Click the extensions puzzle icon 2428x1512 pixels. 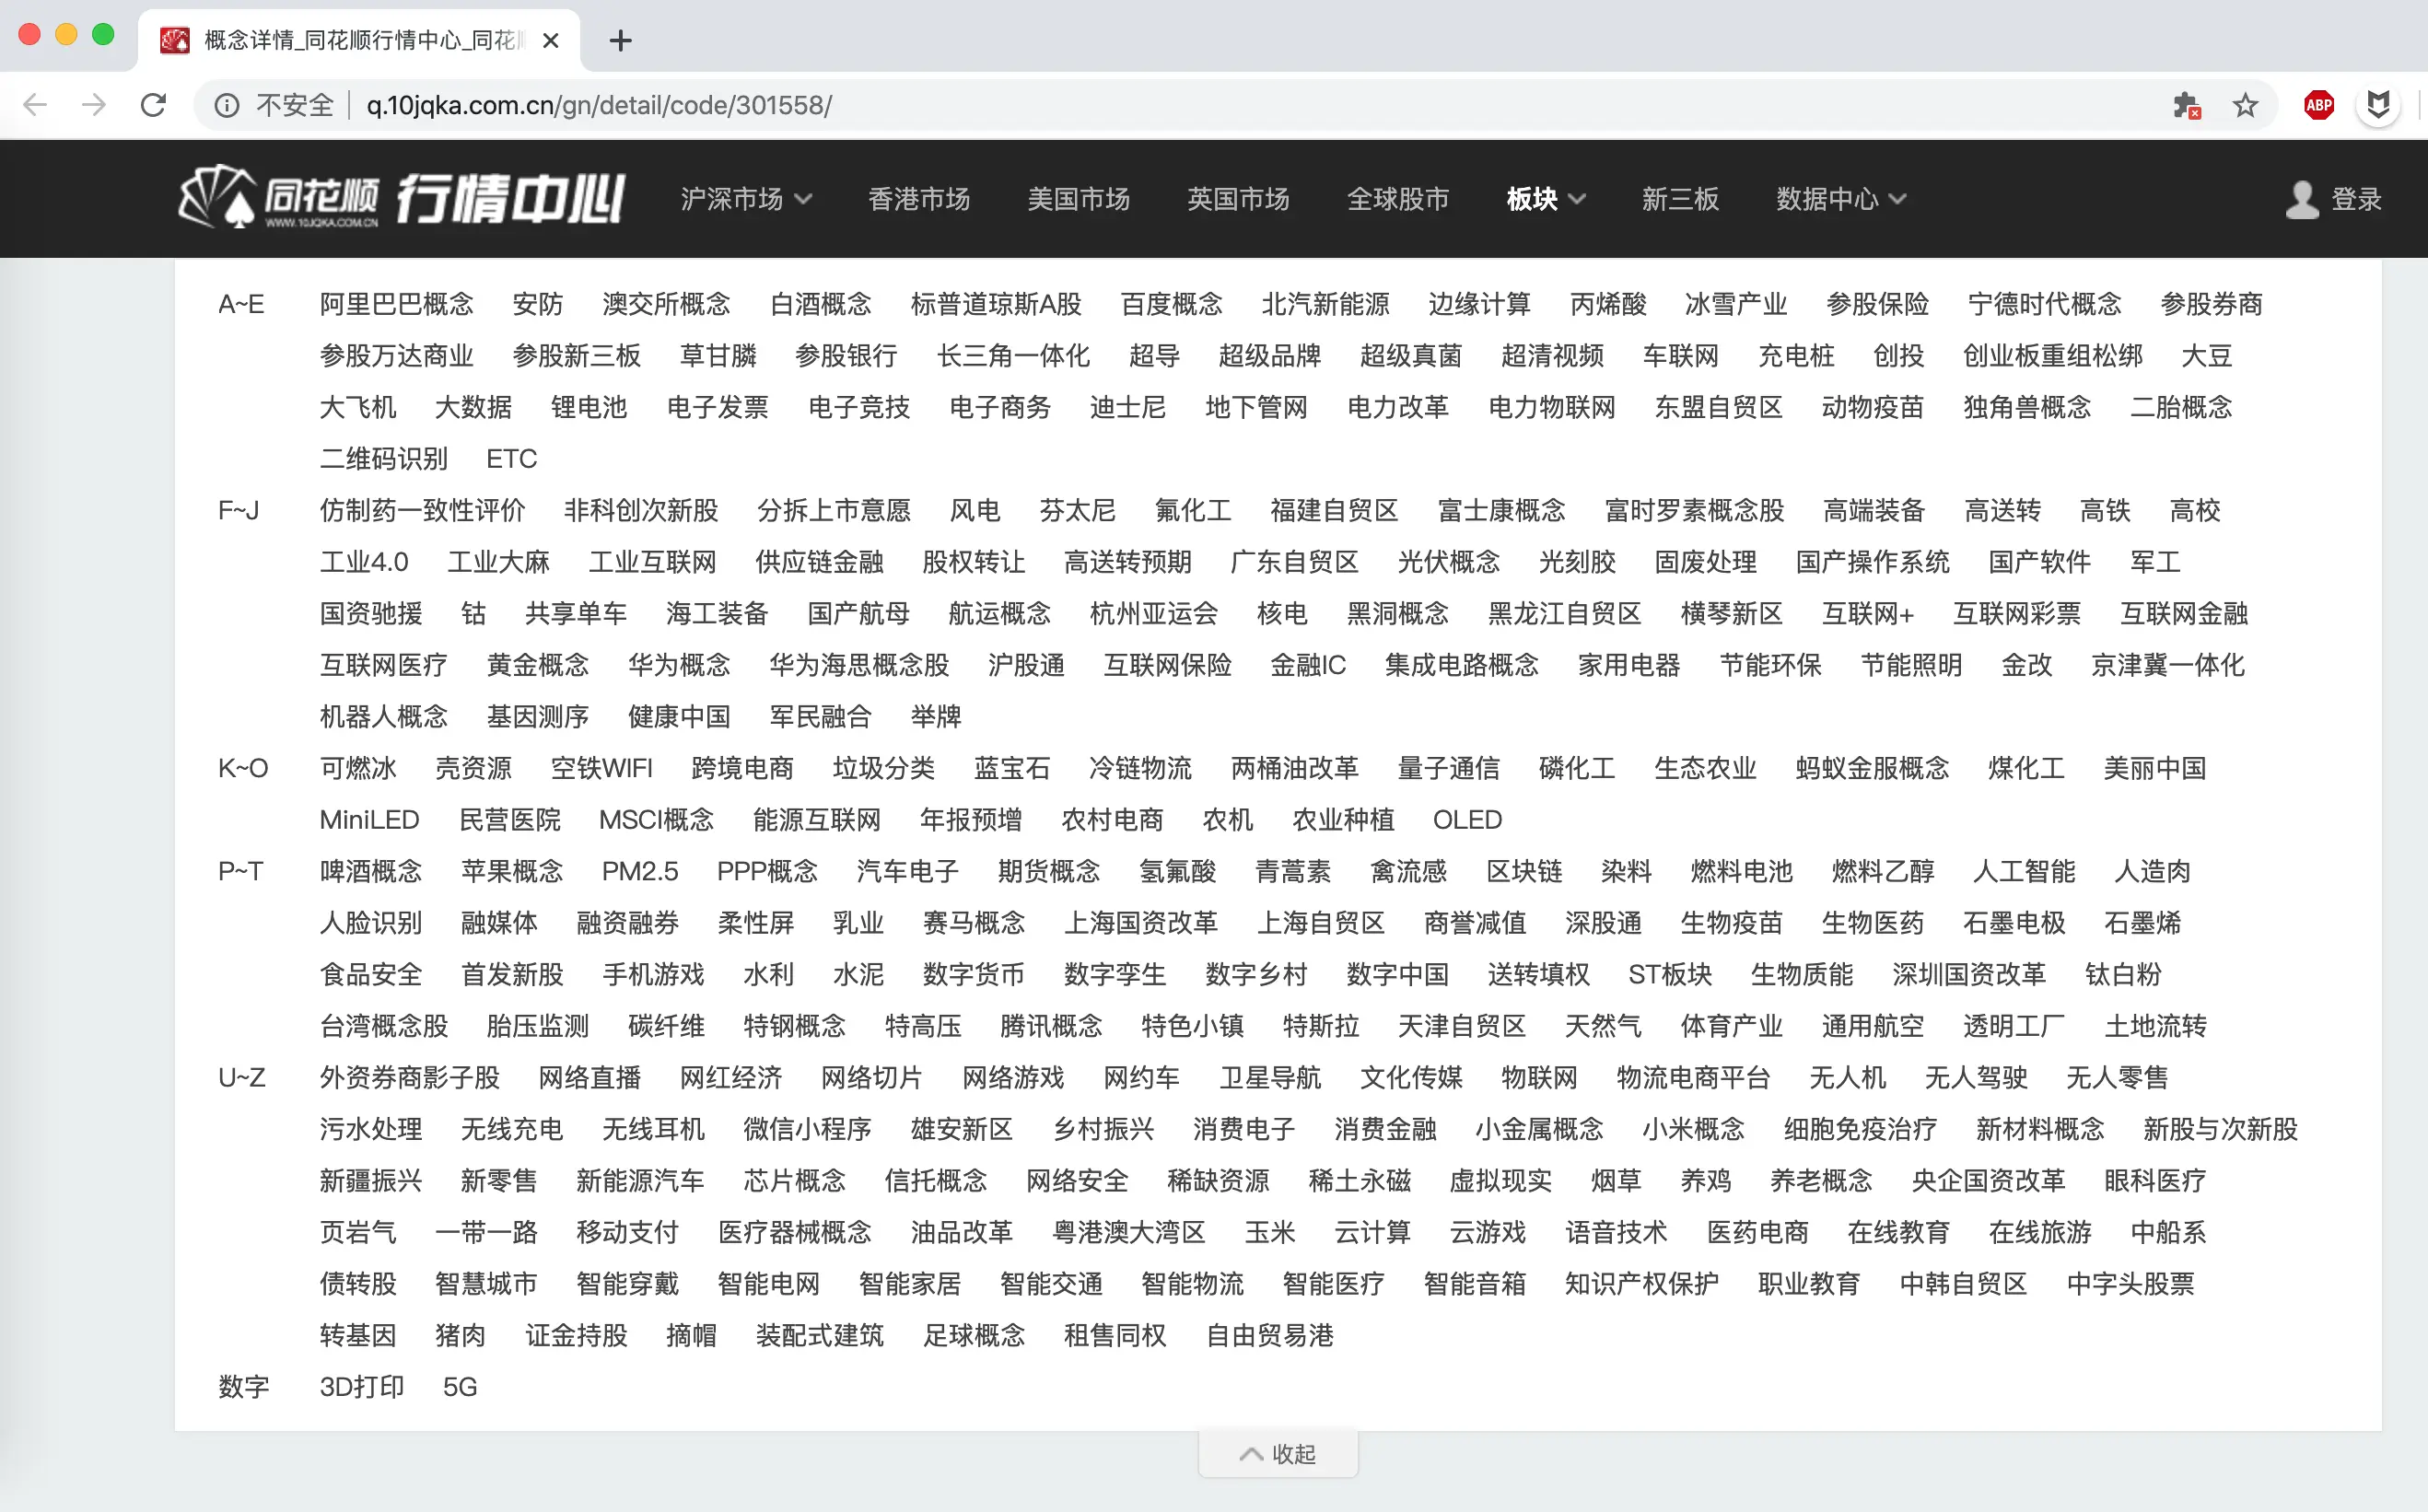(x=2186, y=105)
